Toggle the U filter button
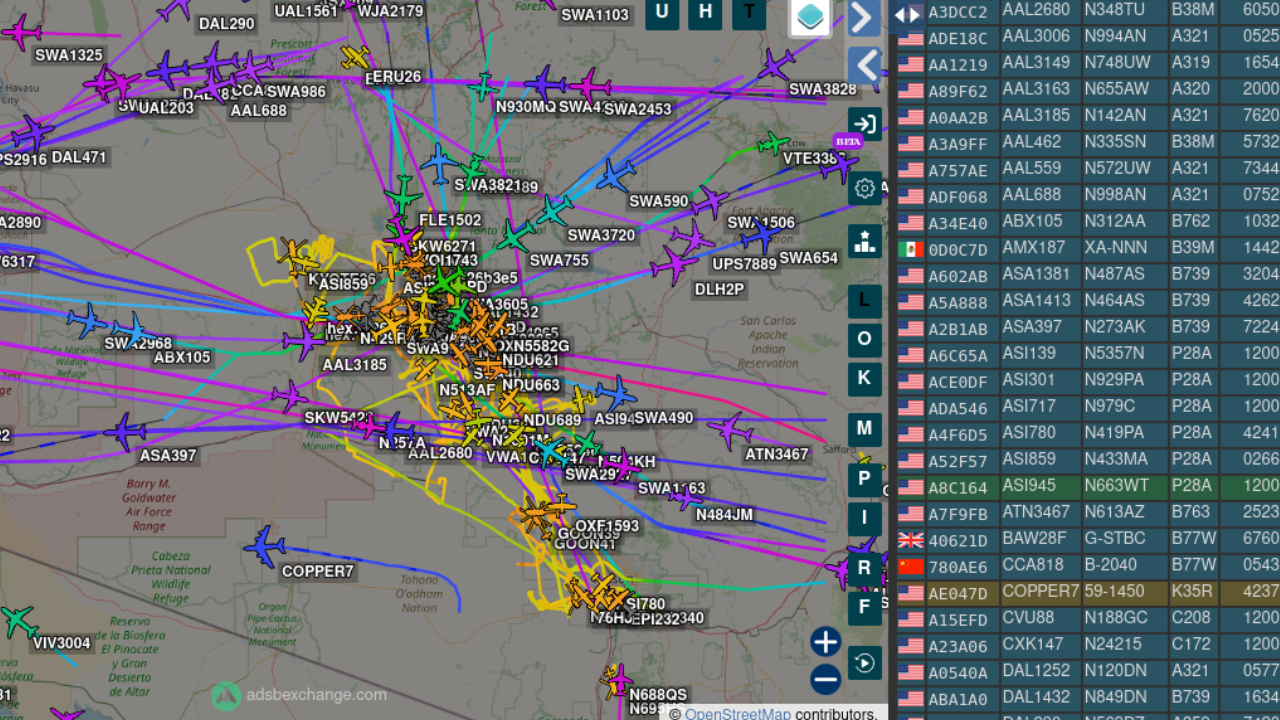This screenshot has width=1280, height=720. click(x=662, y=12)
